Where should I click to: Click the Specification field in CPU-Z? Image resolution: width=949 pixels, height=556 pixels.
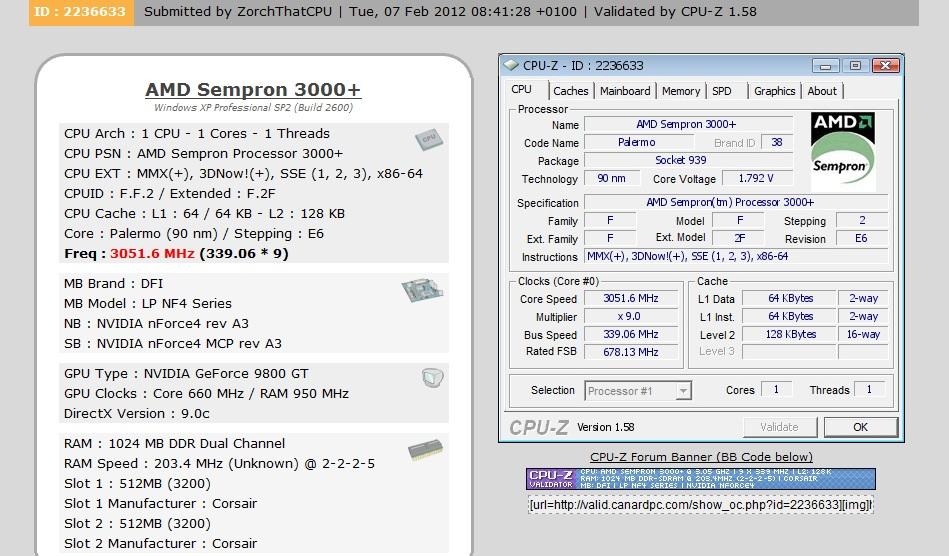[x=736, y=202]
